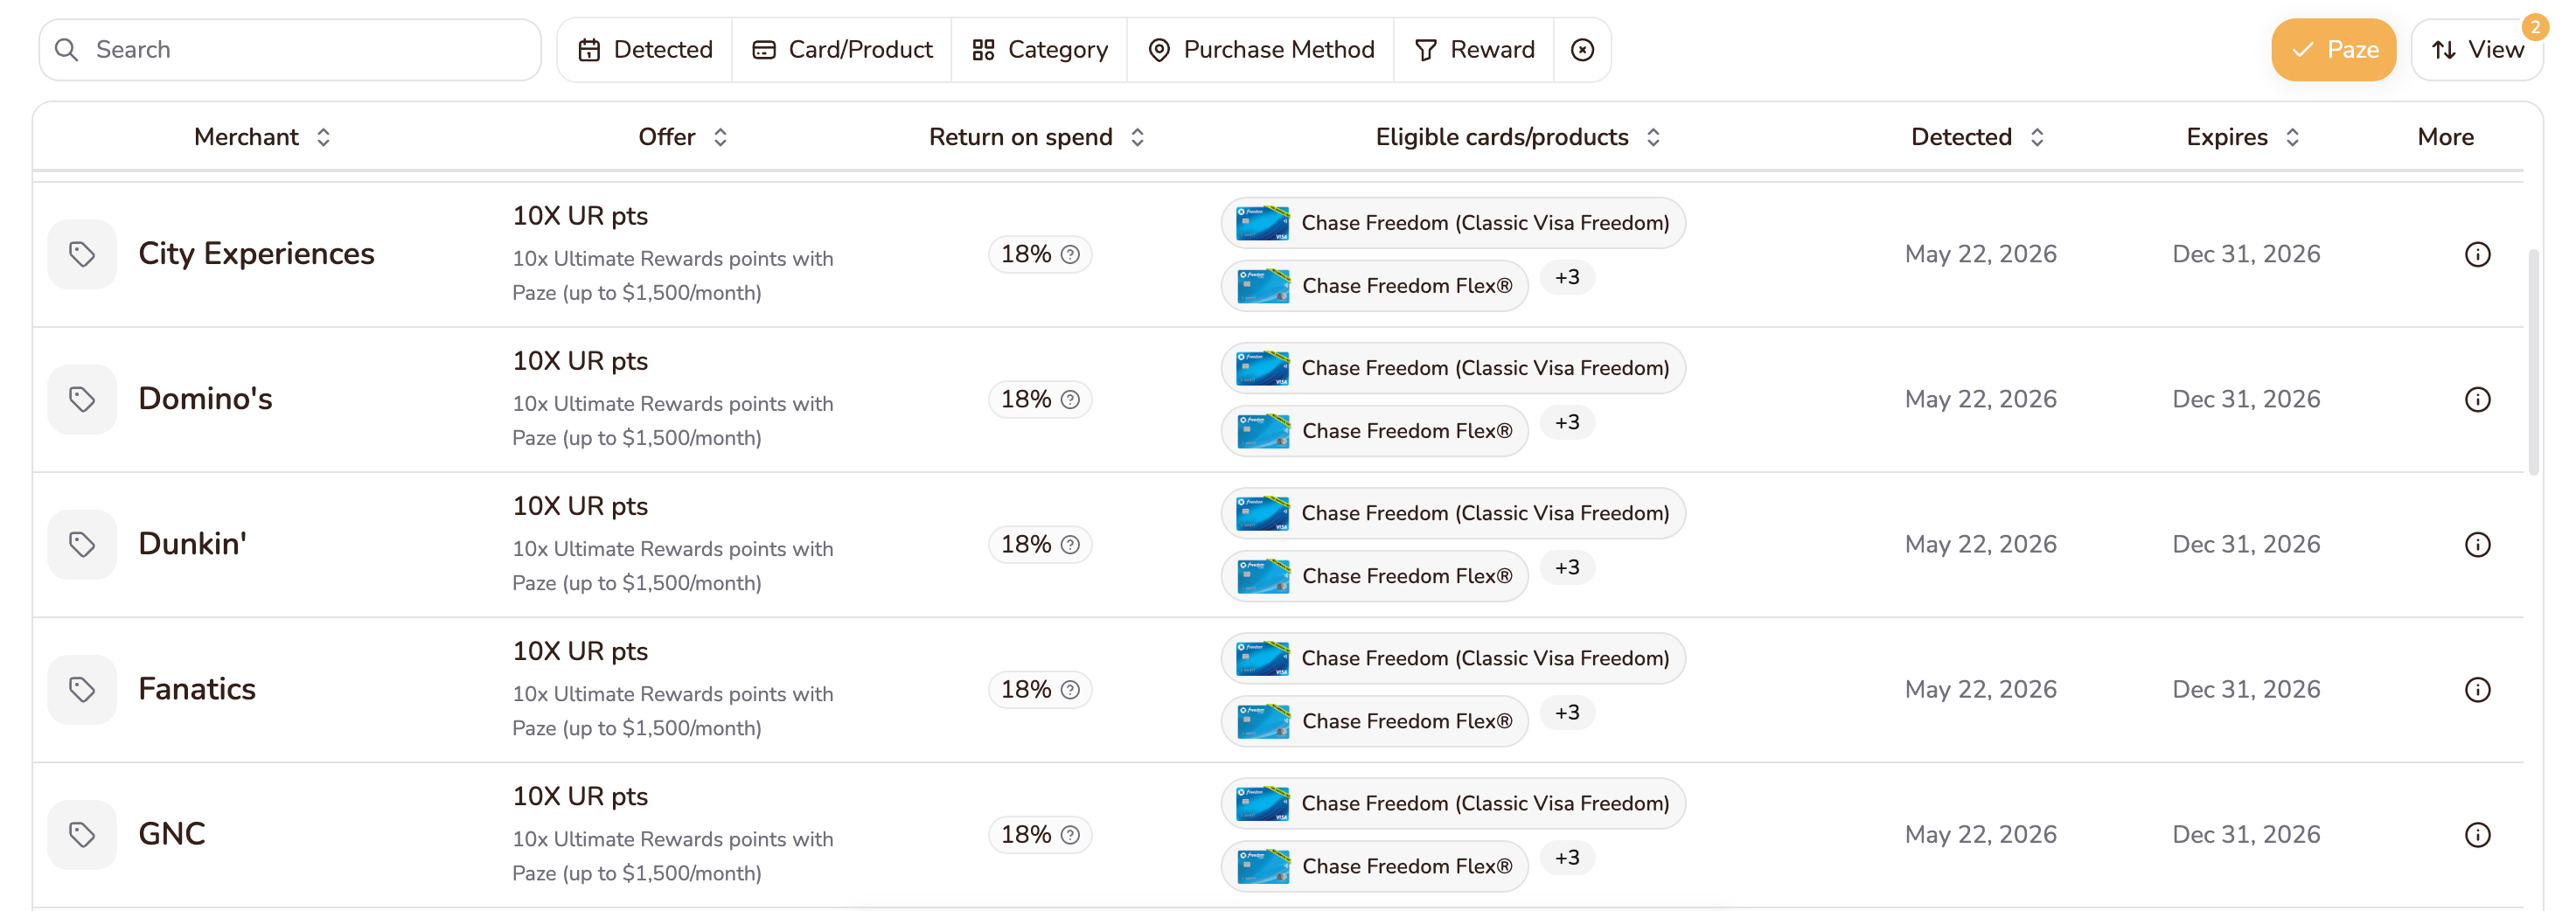
Task: Open the Fanatics merchant name
Action: [197, 689]
